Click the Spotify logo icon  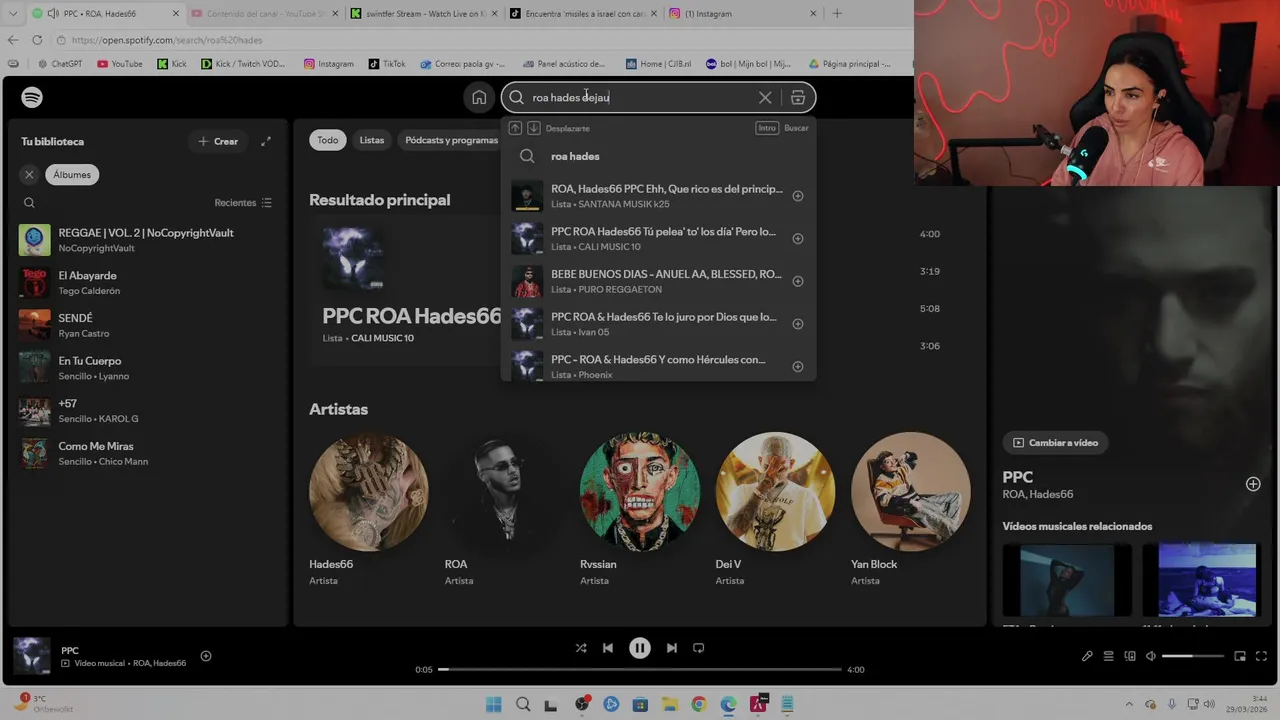(x=32, y=97)
